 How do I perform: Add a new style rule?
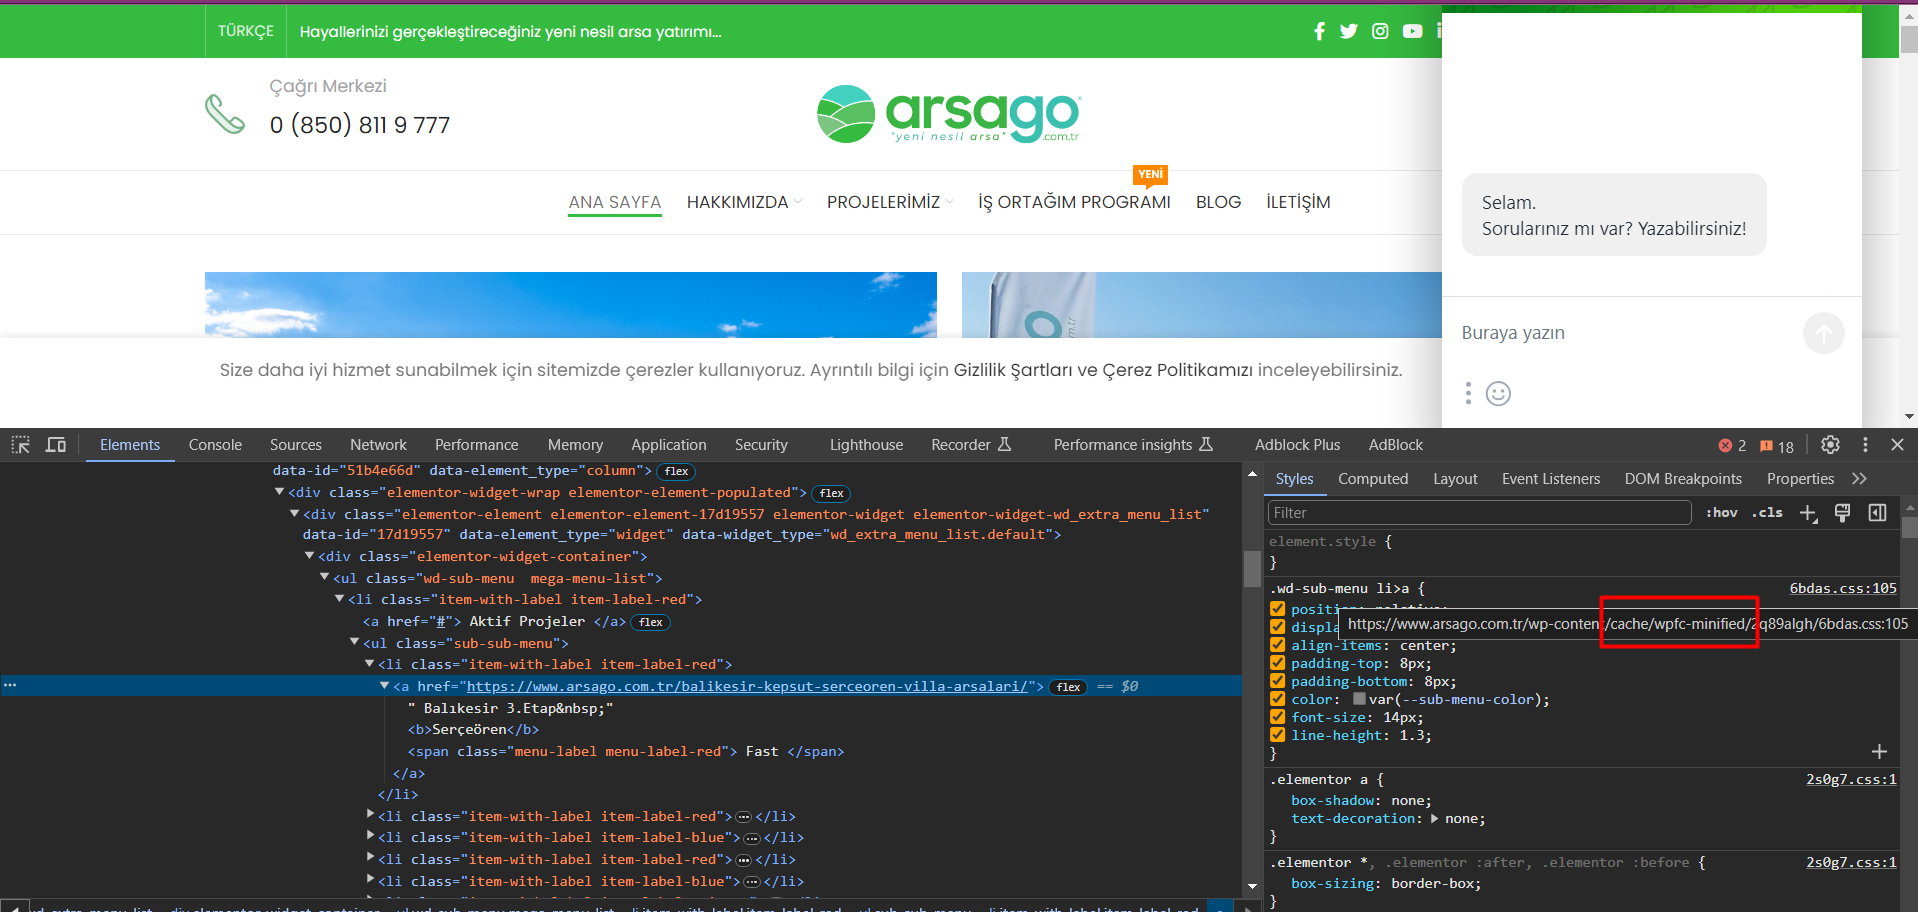[1808, 513]
